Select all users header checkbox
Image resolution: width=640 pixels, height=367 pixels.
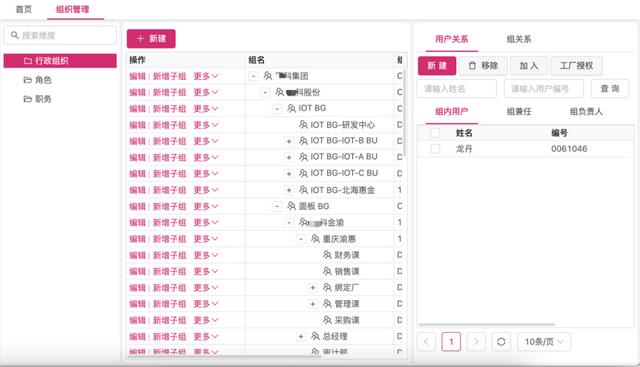[x=436, y=133]
